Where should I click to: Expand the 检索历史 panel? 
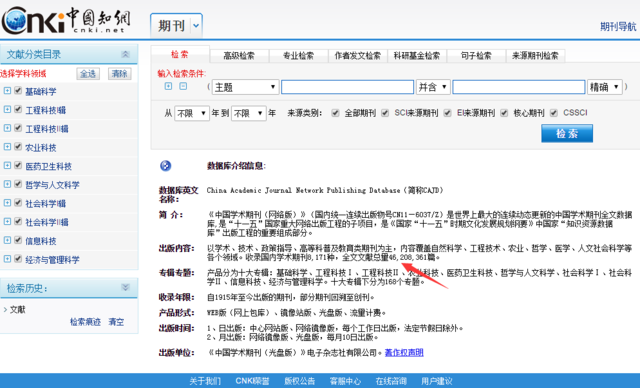coord(125,288)
